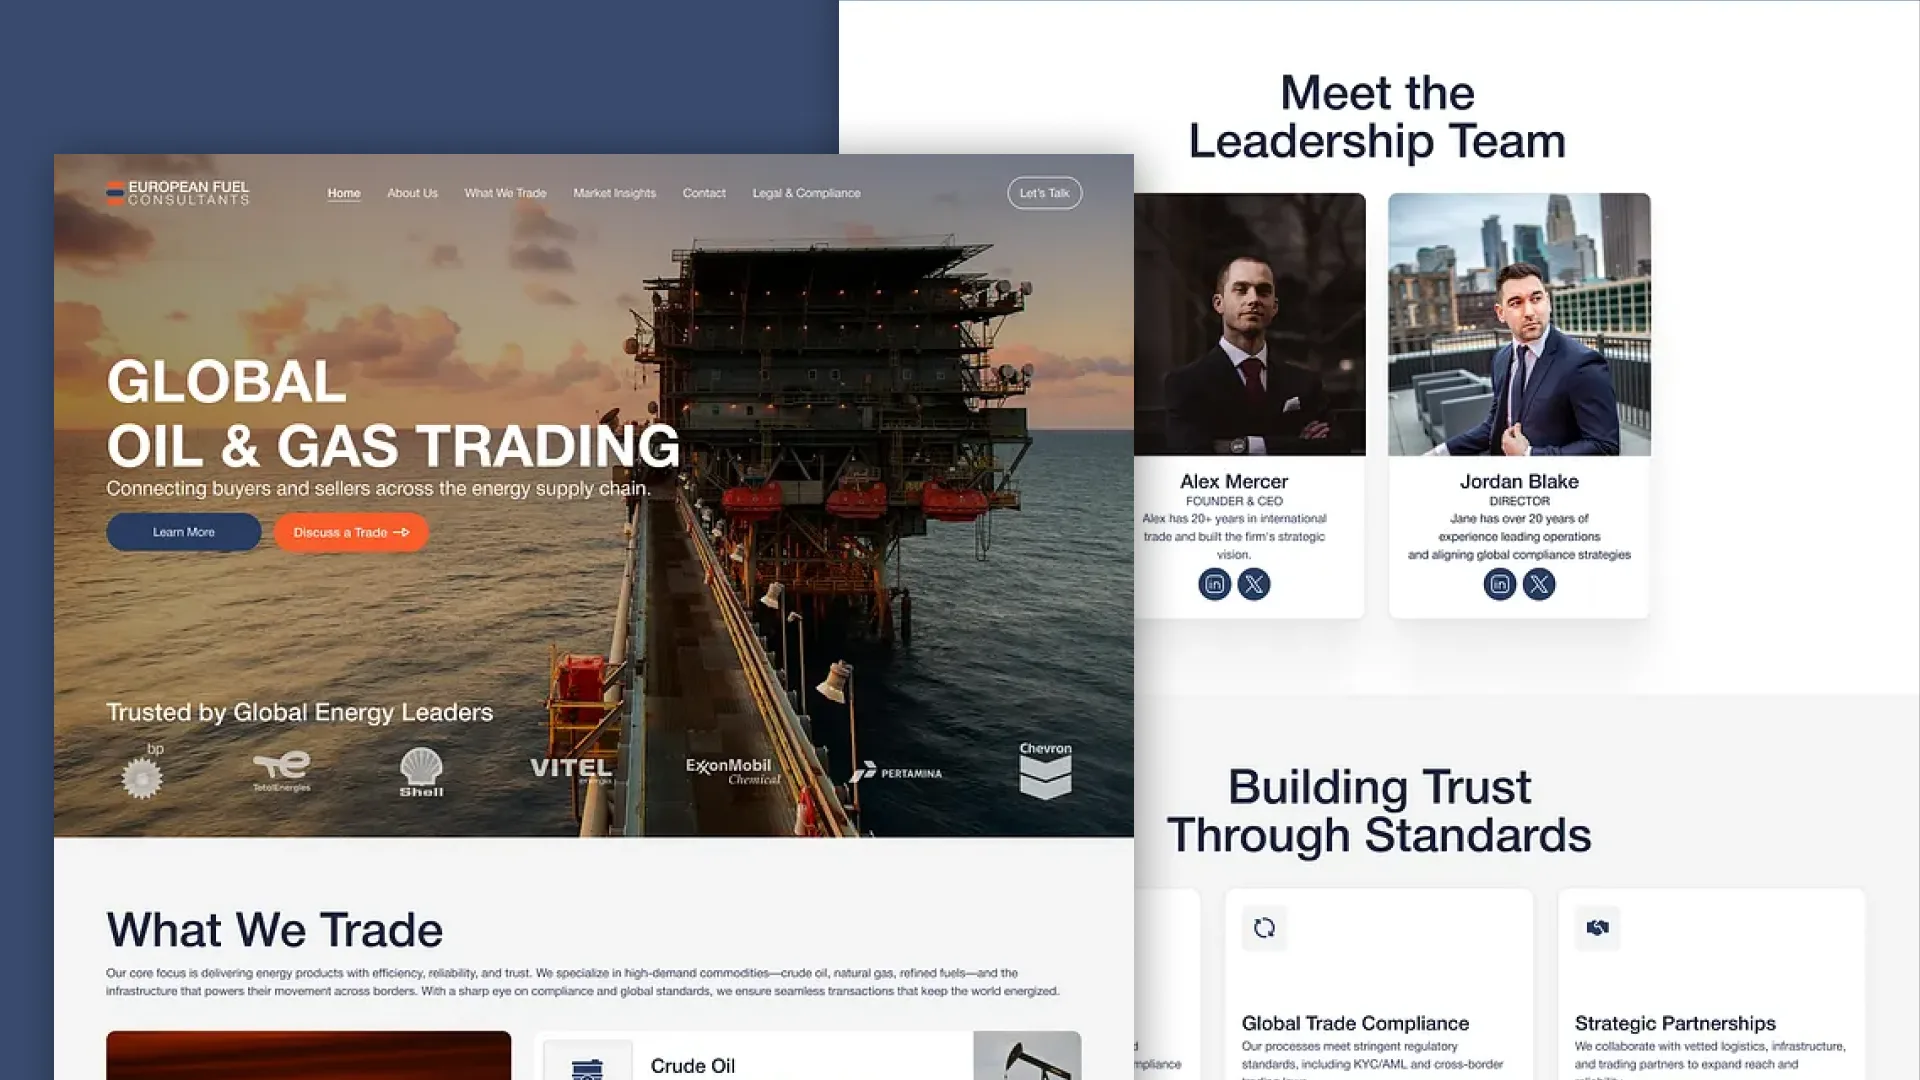The height and width of the screenshot is (1080, 1920).
Task: Click the Discuss a Trade button
Action: coord(351,532)
